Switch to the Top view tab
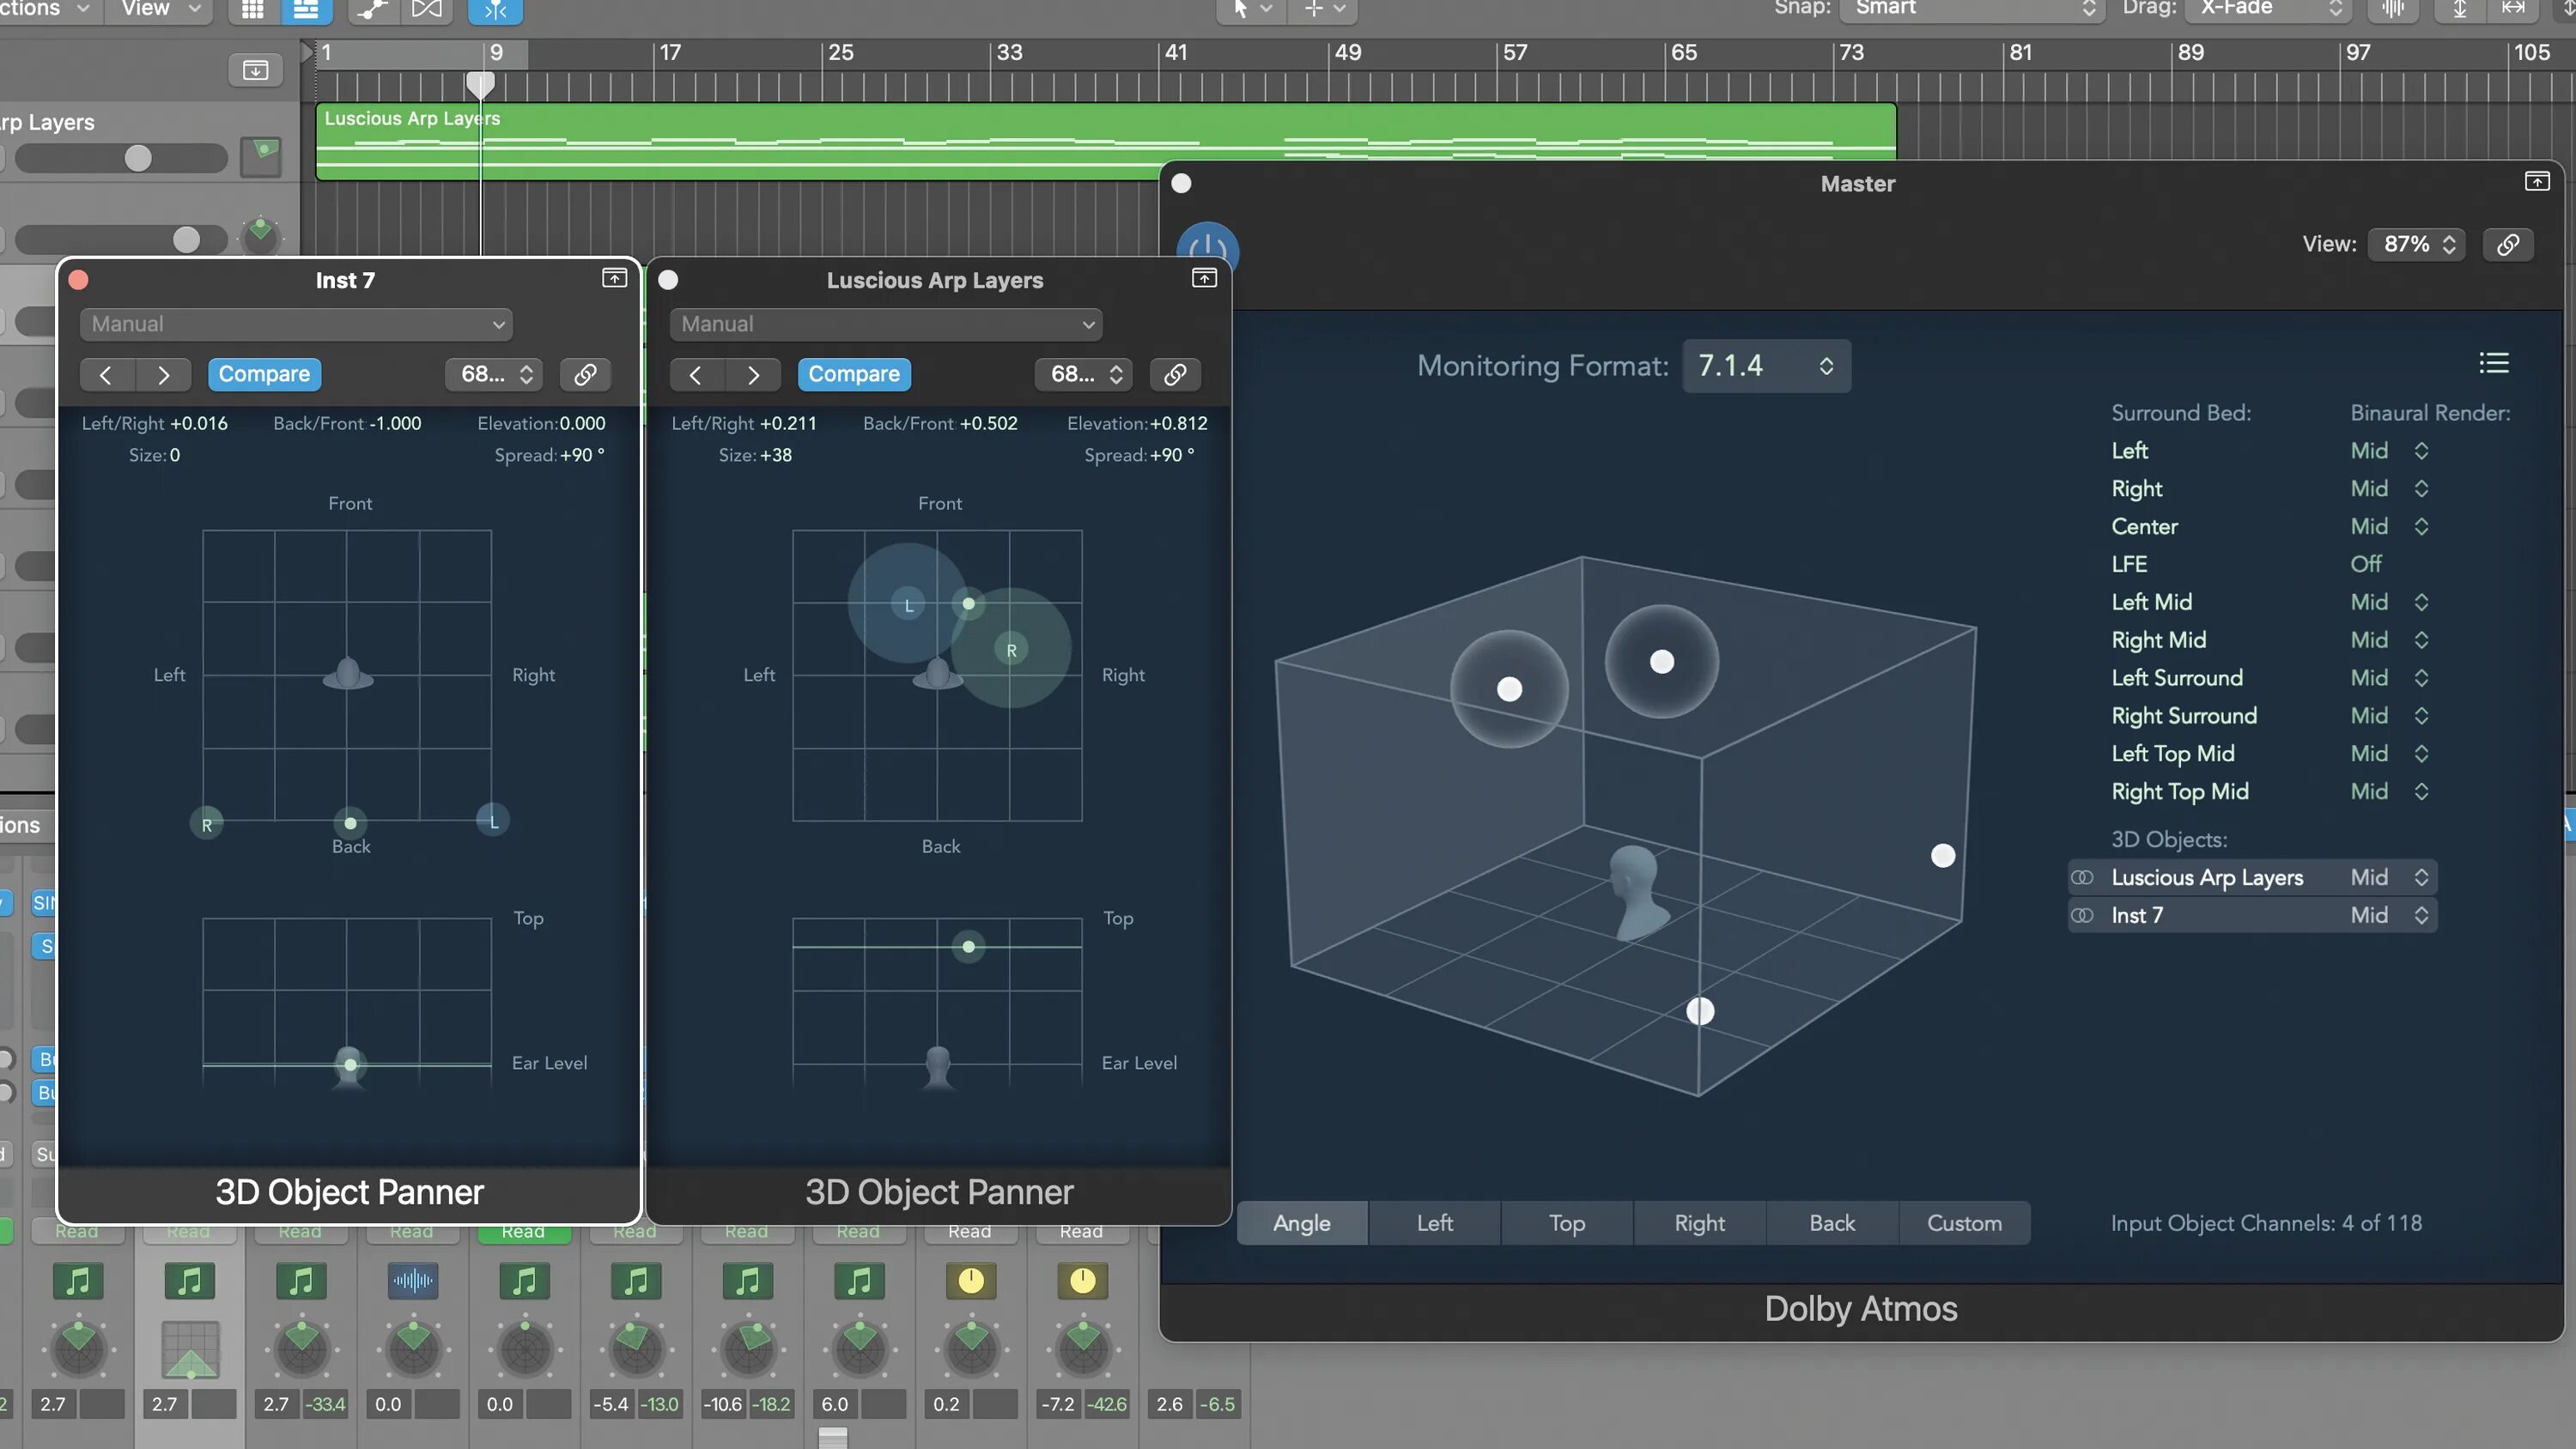The height and width of the screenshot is (1449, 2576). [1566, 1223]
